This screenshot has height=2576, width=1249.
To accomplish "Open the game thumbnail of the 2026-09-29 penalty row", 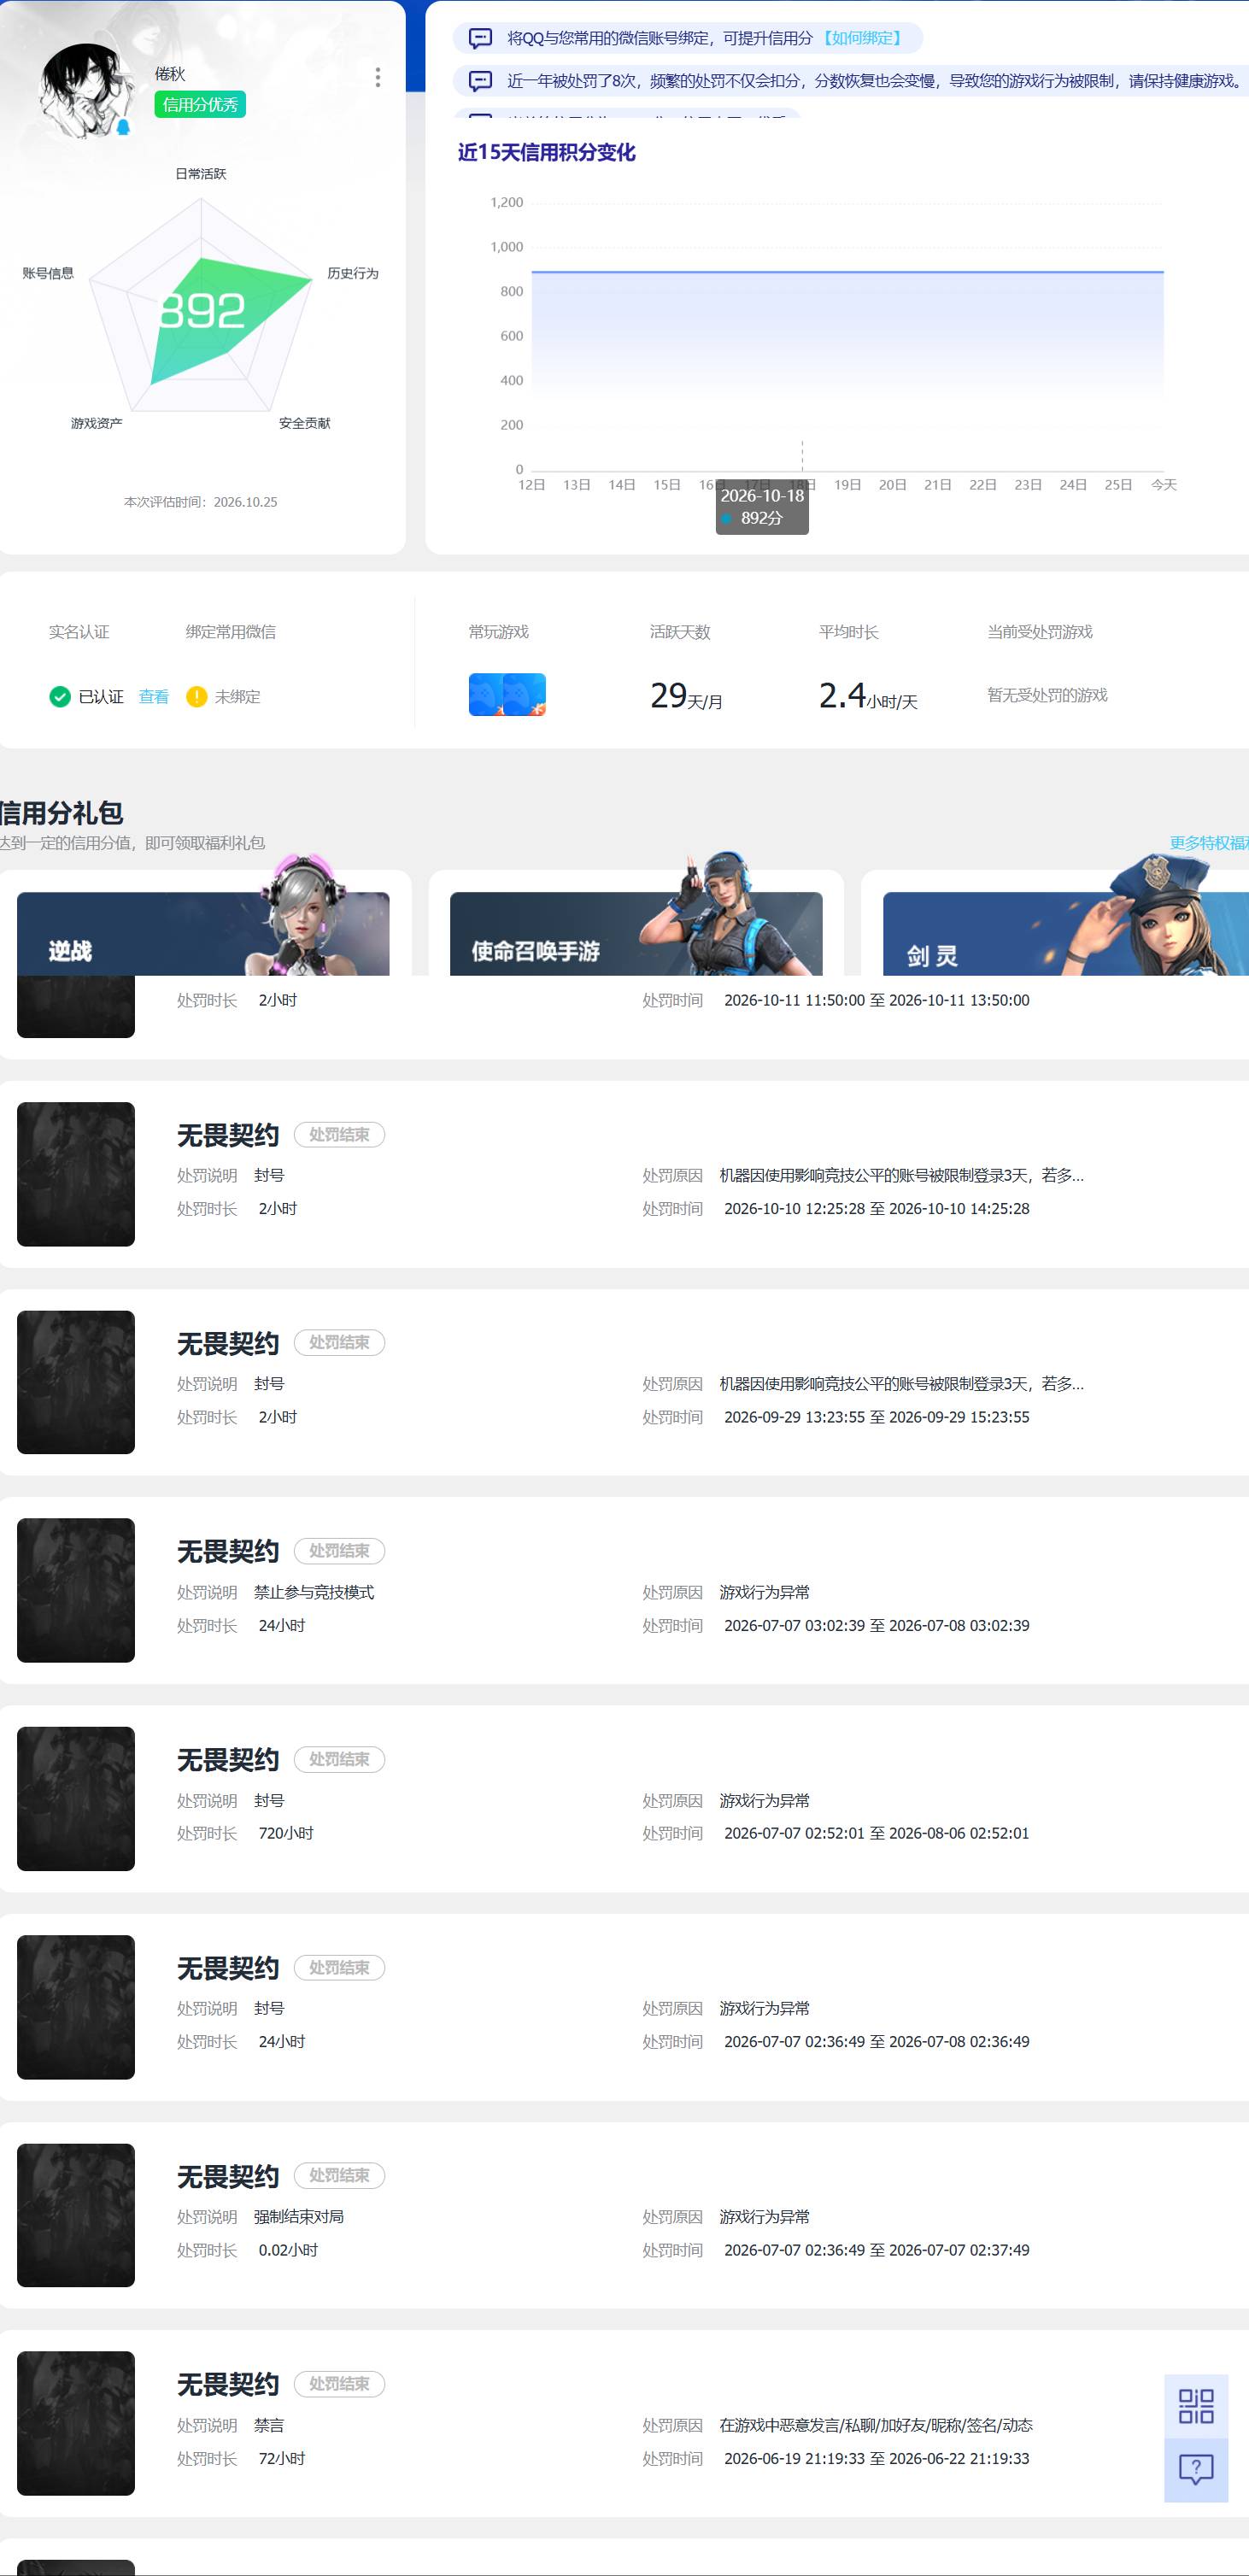I will [76, 1382].
